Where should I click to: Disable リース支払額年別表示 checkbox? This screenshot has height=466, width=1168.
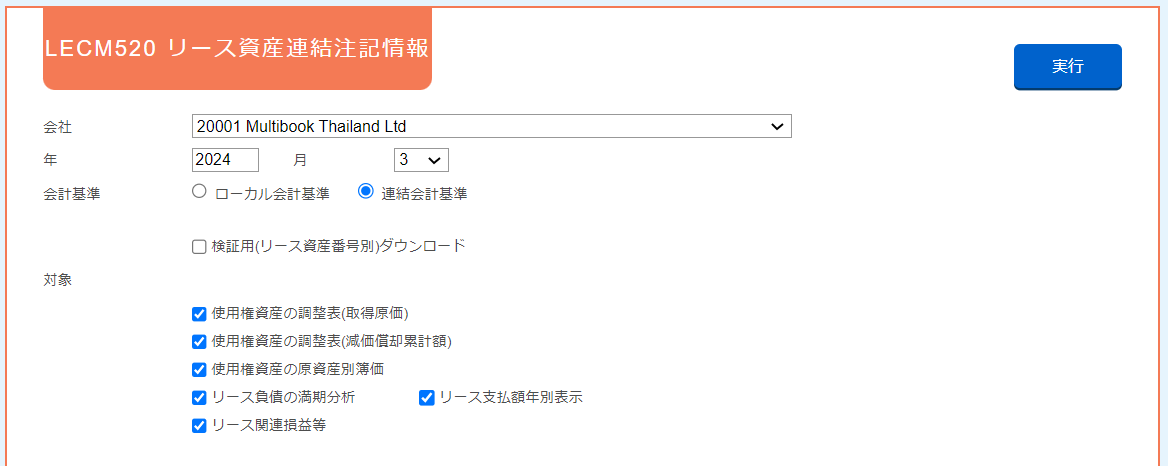pyautogui.click(x=427, y=398)
